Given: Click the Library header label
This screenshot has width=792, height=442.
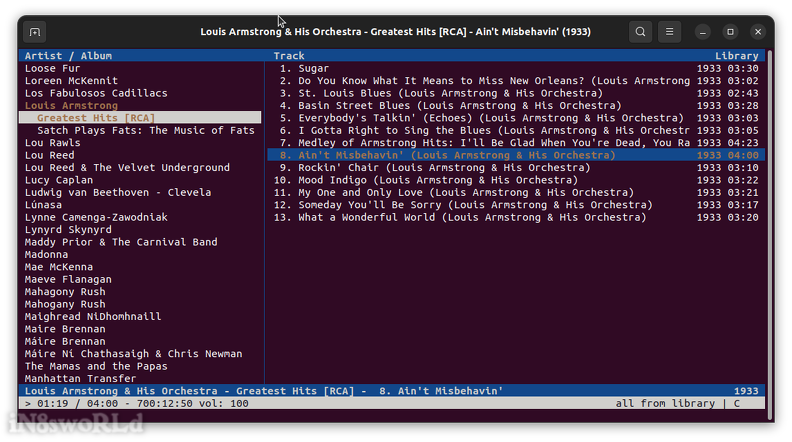Looking at the screenshot, I should tap(736, 56).
